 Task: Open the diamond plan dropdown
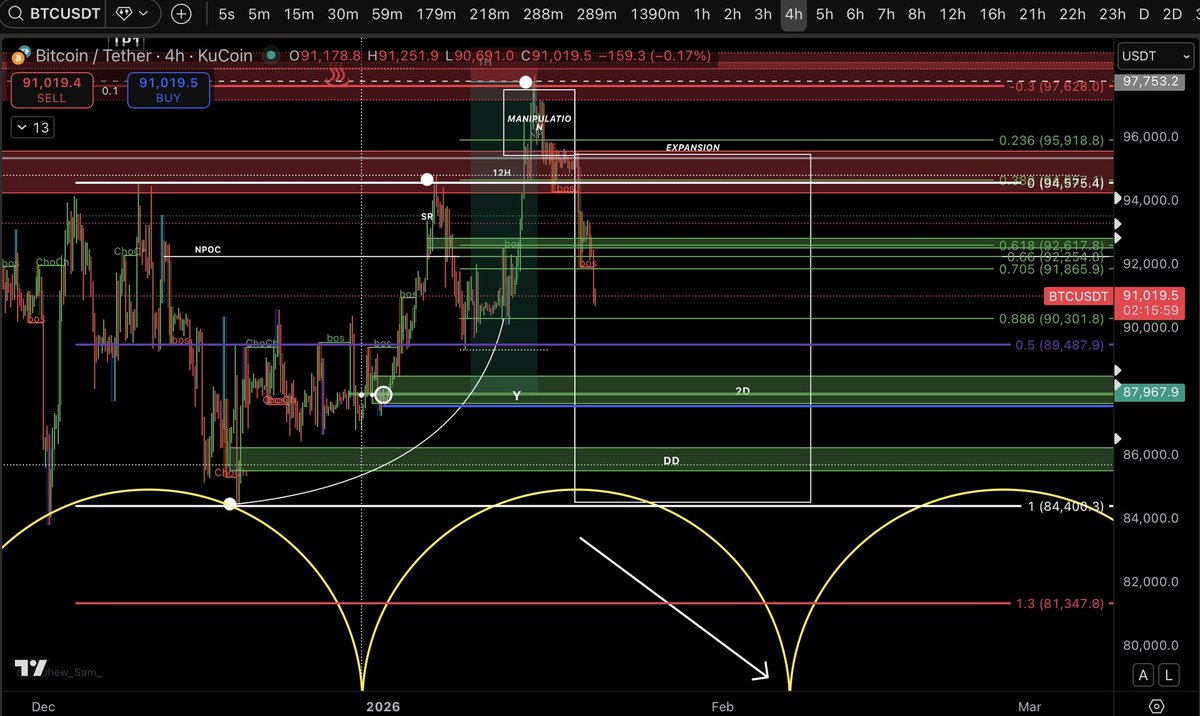click(133, 15)
